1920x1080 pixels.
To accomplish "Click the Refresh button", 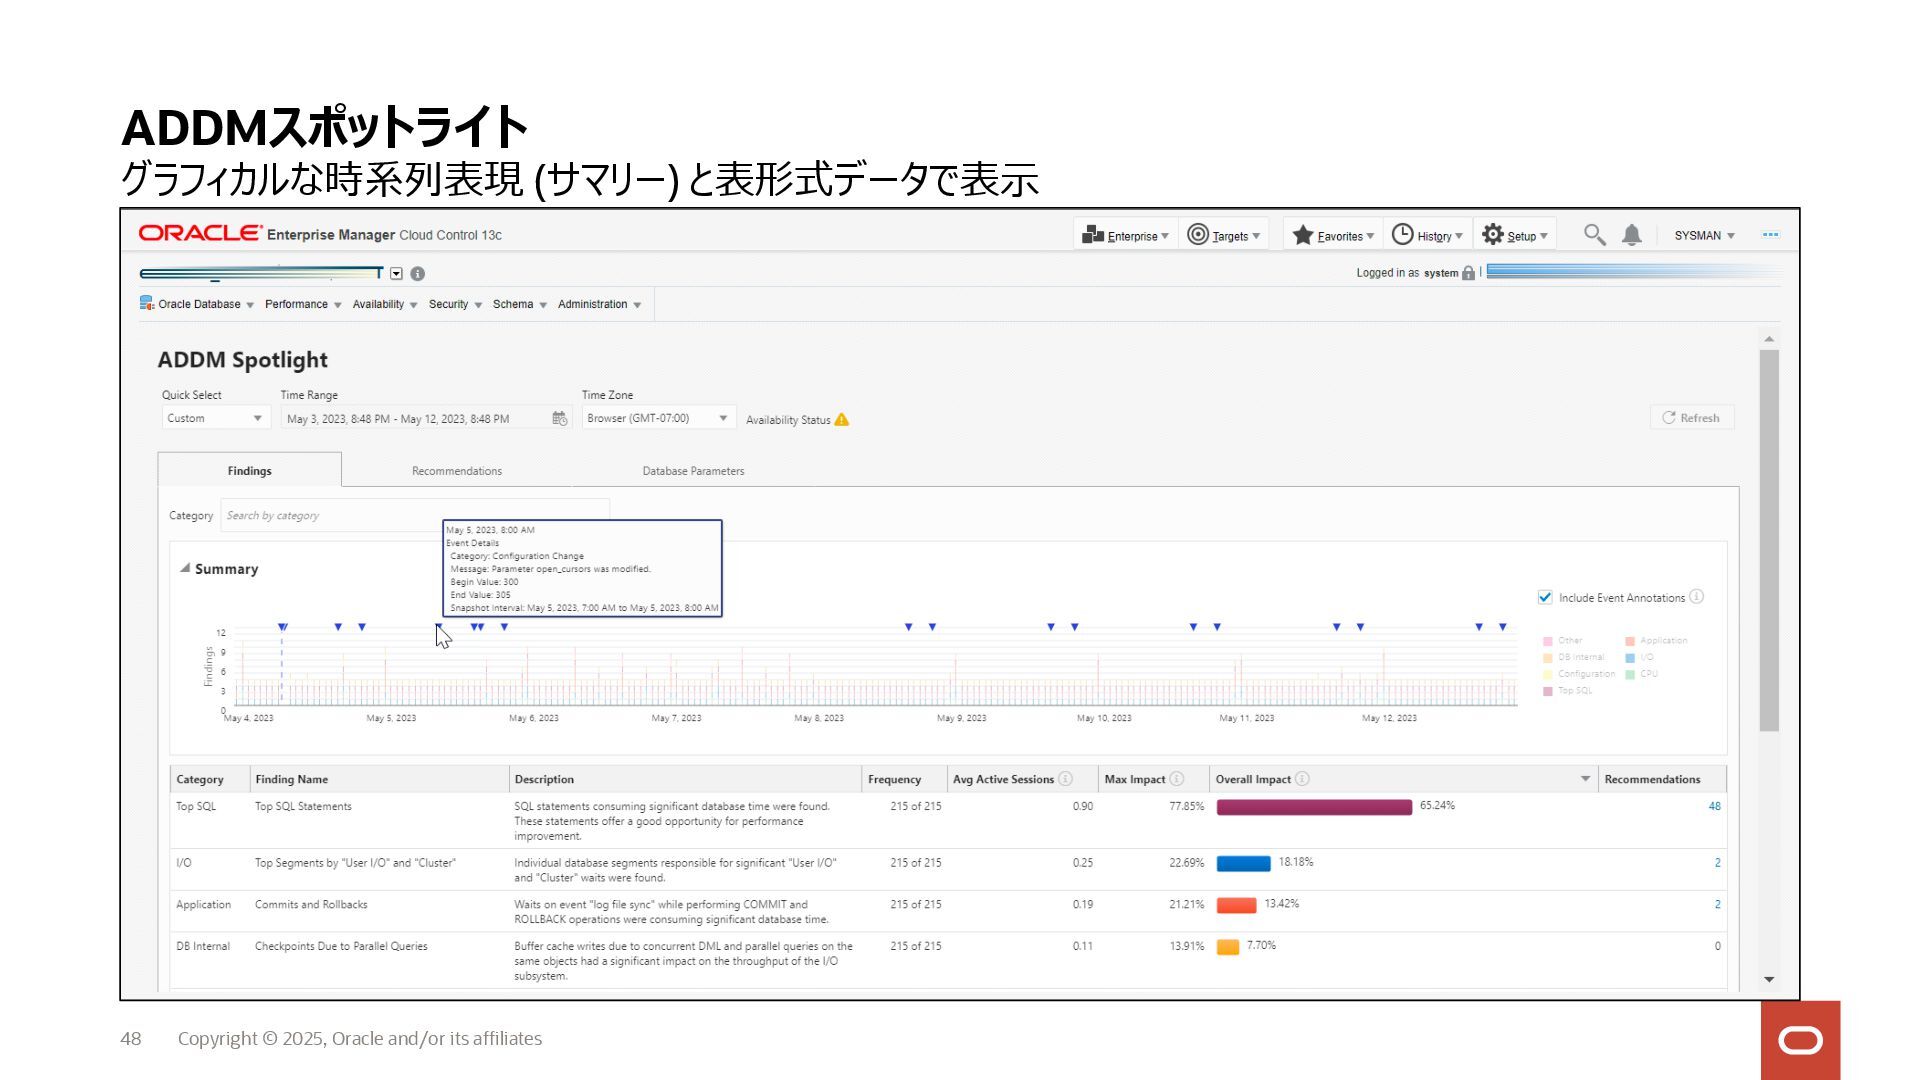I will (x=1691, y=418).
